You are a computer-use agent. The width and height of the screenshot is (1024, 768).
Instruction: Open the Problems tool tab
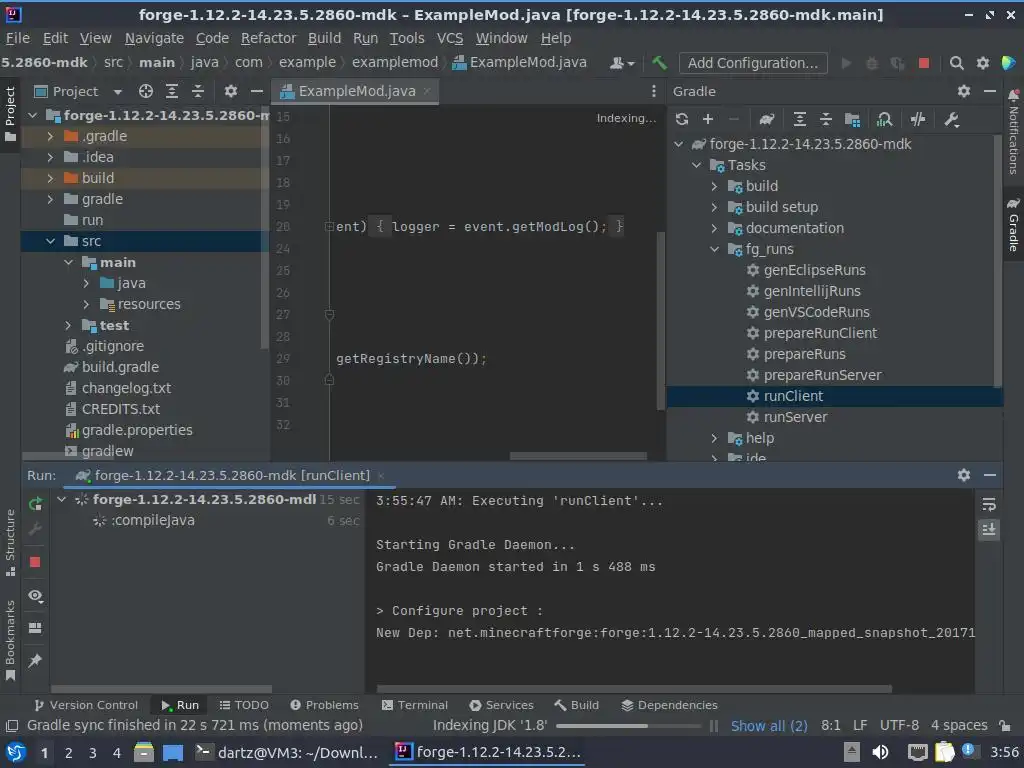[325, 705]
